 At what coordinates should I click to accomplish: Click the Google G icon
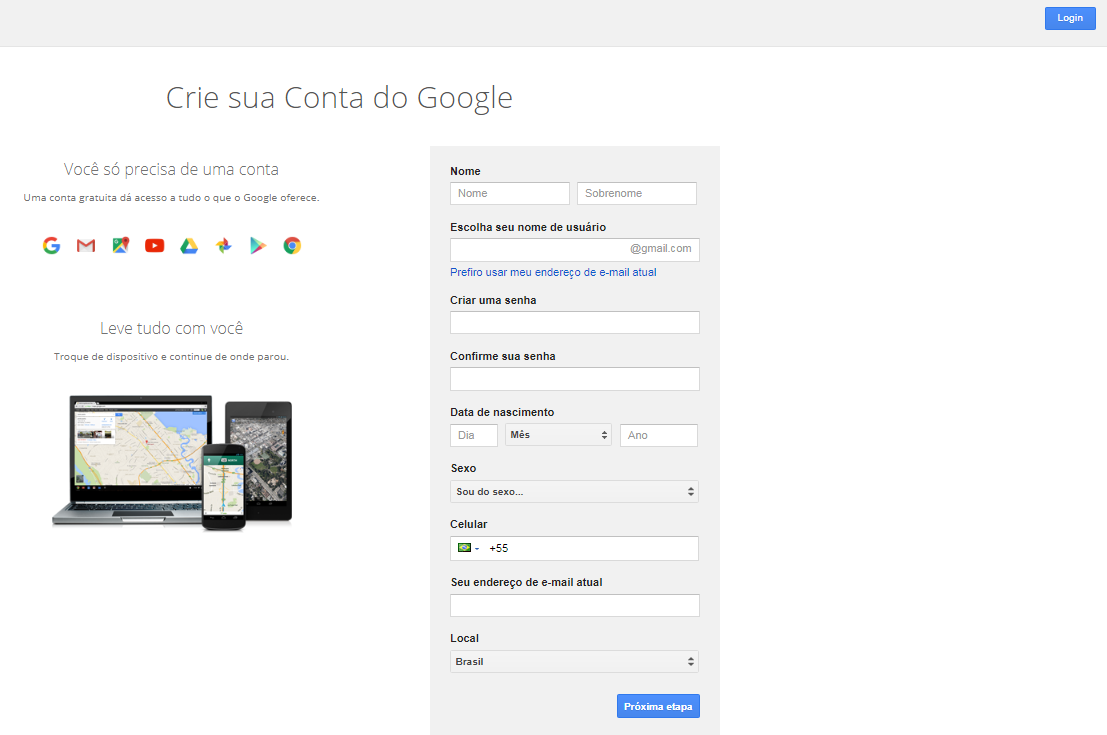(x=52, y=246)
